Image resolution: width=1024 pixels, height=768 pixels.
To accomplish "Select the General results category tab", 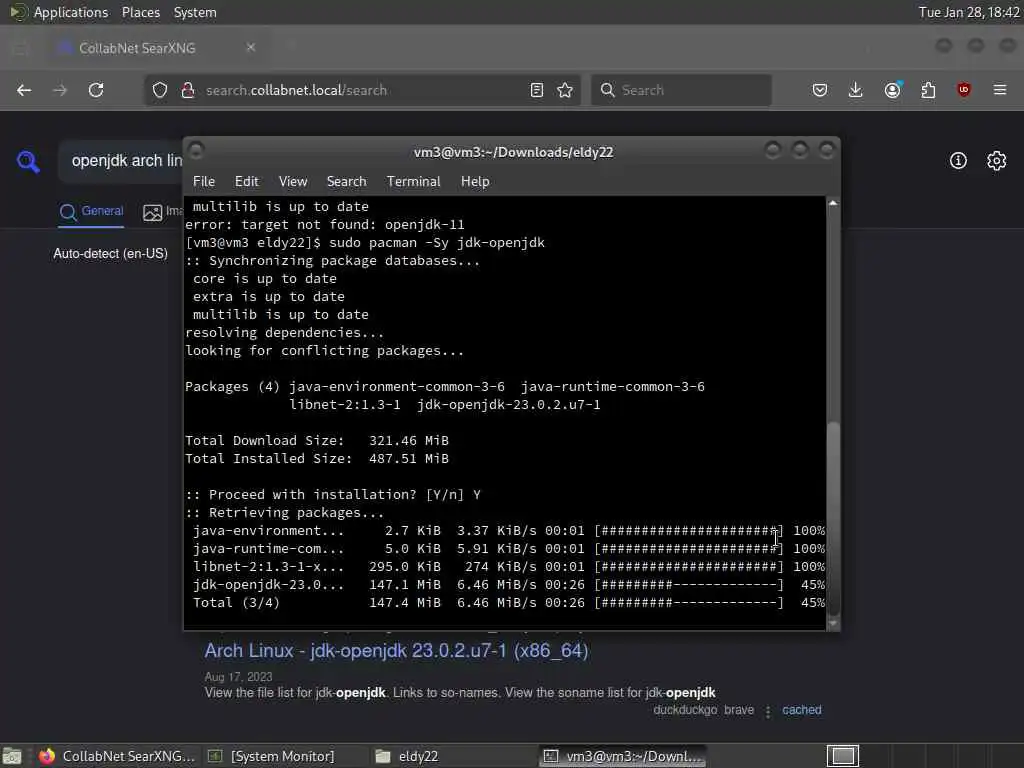I will pos(91,211).
